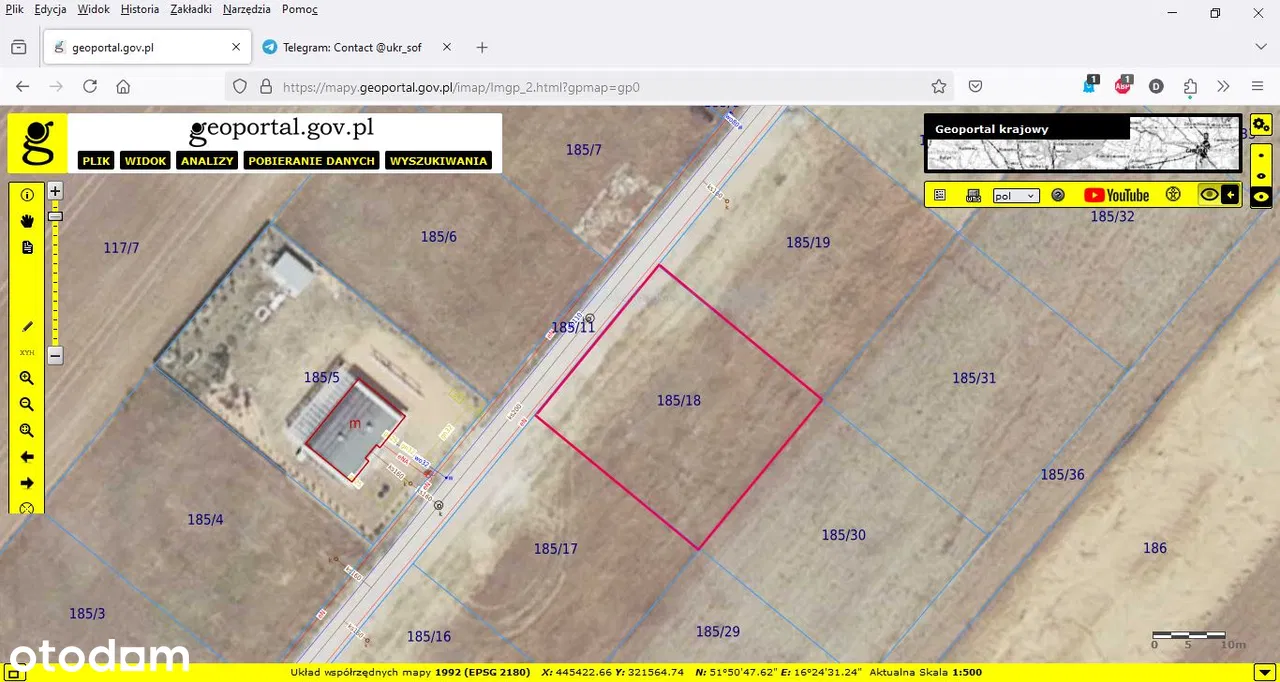Open the Zakładki browser menu

191,9
